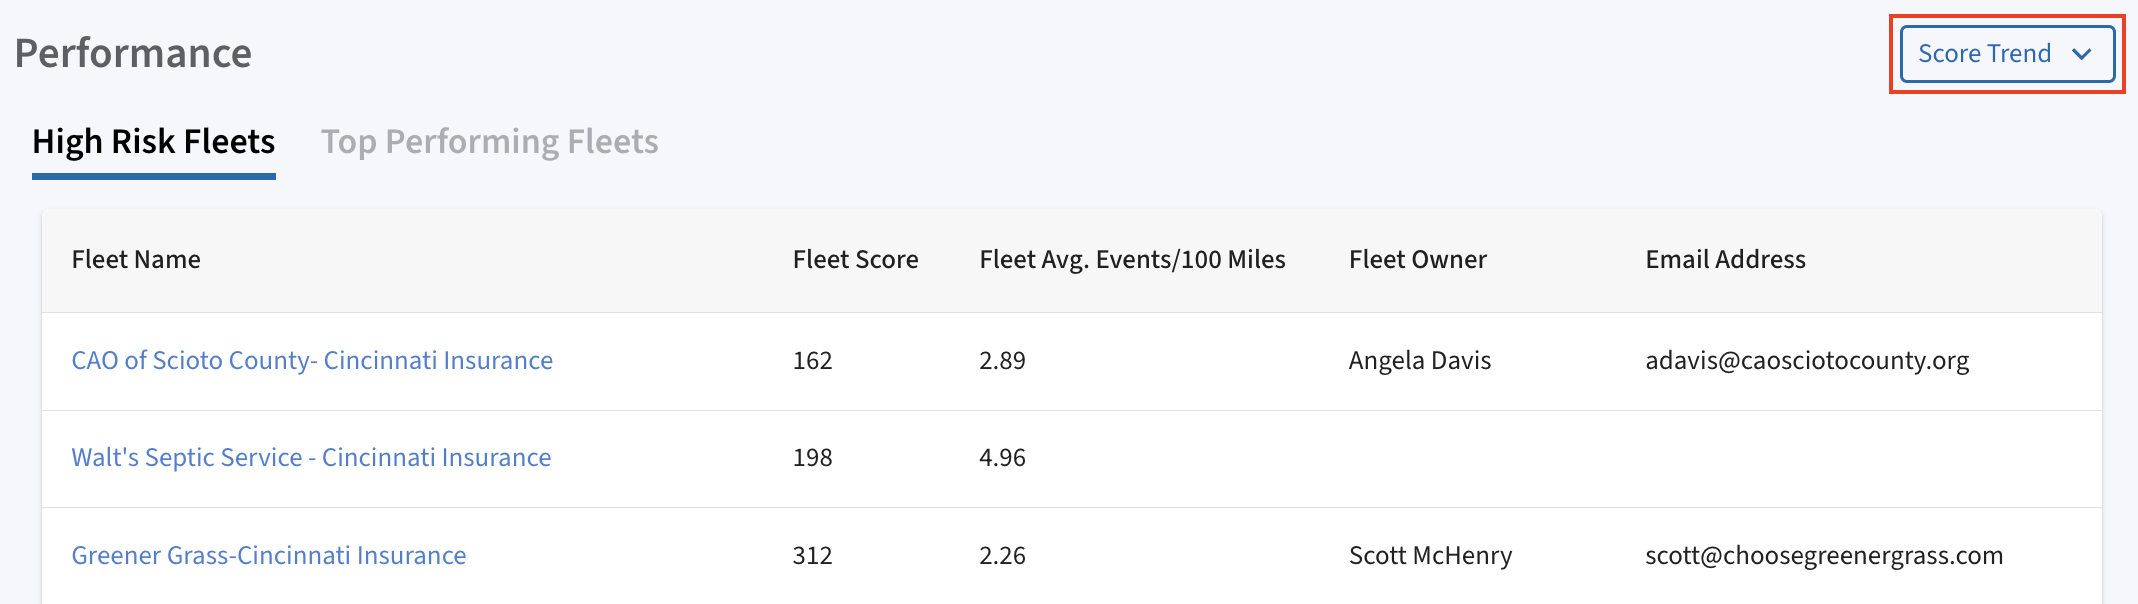Click the Fleet Owner column header
Image resolution: width=2138 pixels, height=604 pixels.
point(1417,260)
